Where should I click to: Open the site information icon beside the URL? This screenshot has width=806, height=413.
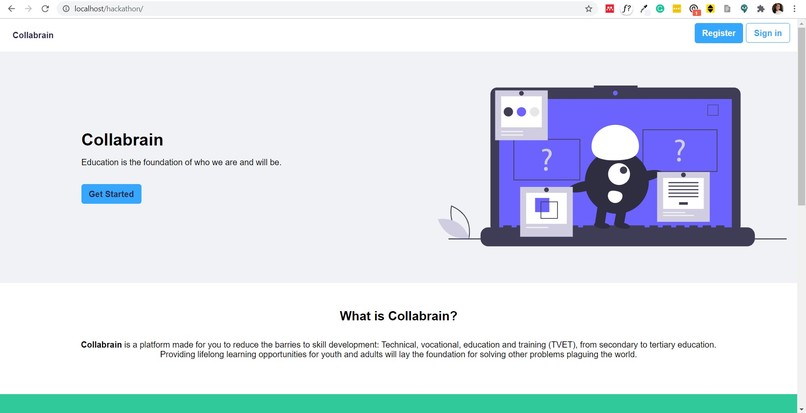tap(66, 9)
